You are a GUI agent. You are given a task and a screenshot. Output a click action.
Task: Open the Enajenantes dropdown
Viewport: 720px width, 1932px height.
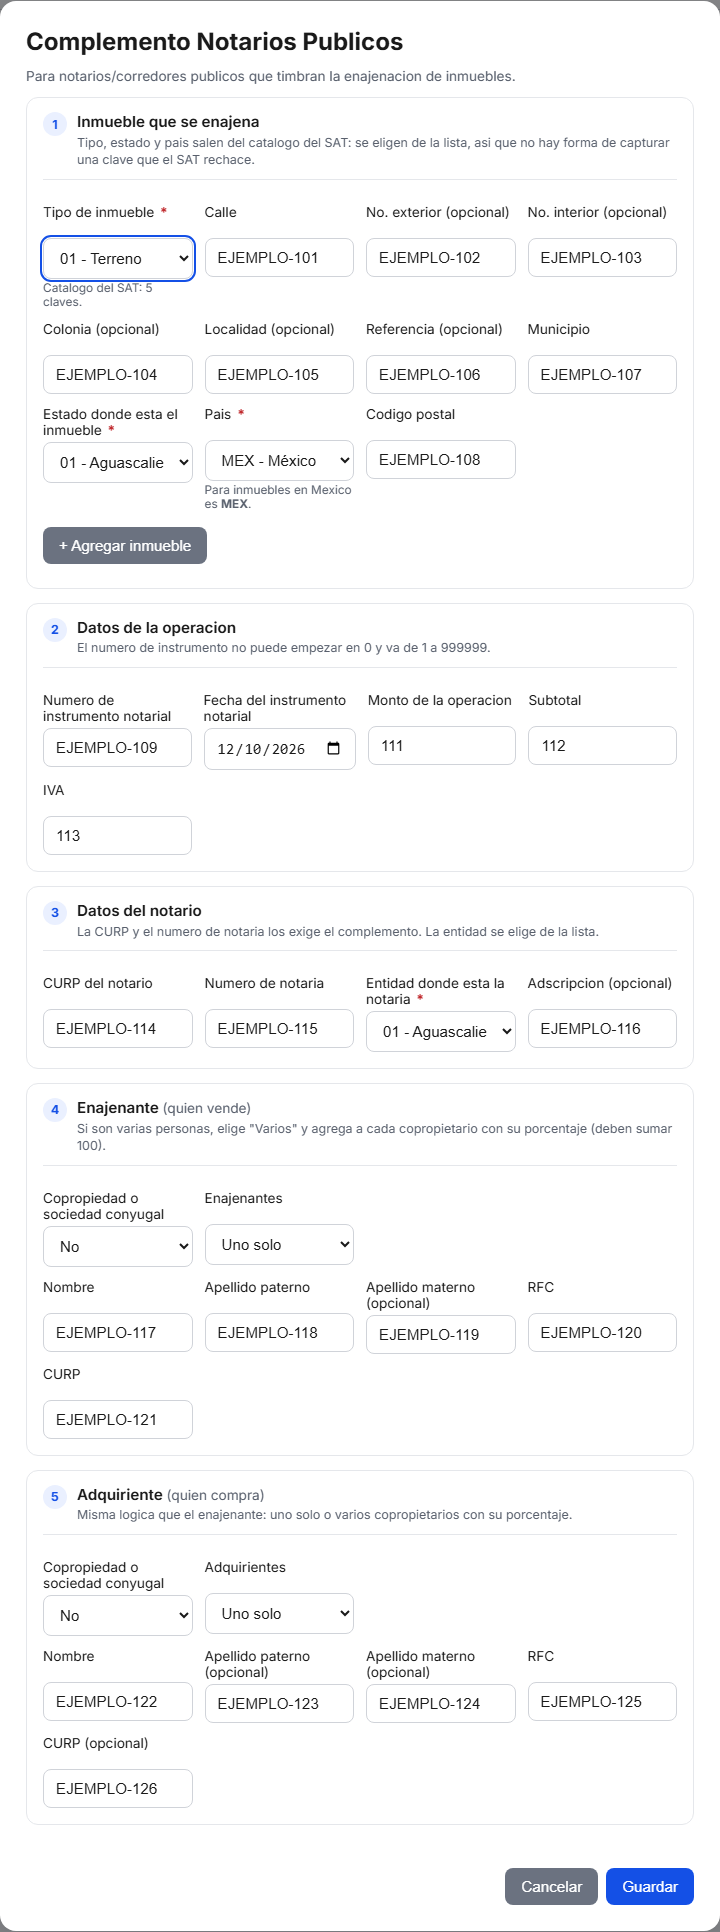point(279,1244)
